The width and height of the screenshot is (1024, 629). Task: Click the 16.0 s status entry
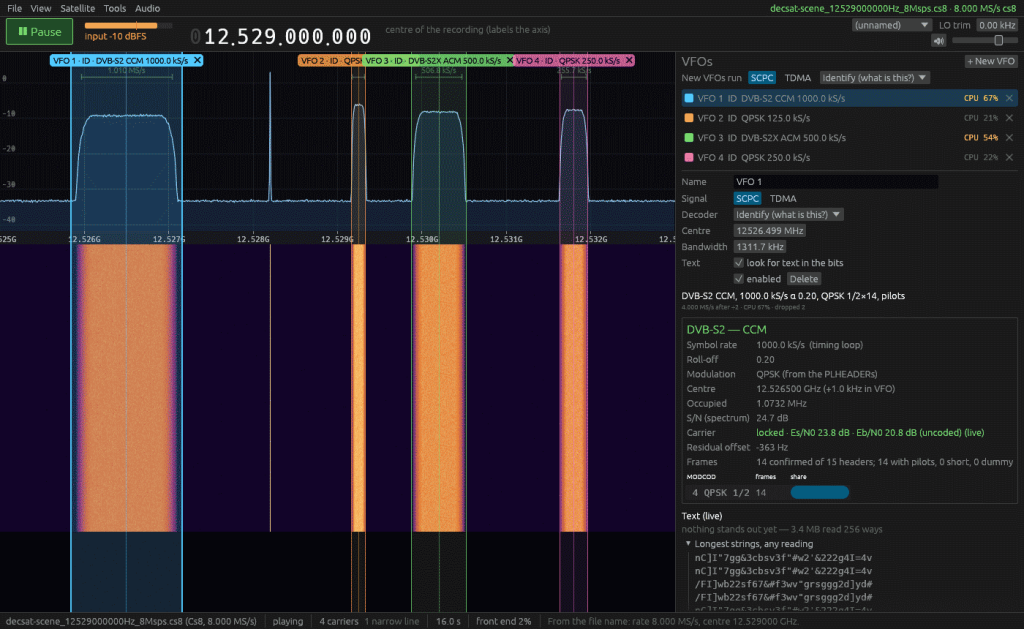point(448,621)
